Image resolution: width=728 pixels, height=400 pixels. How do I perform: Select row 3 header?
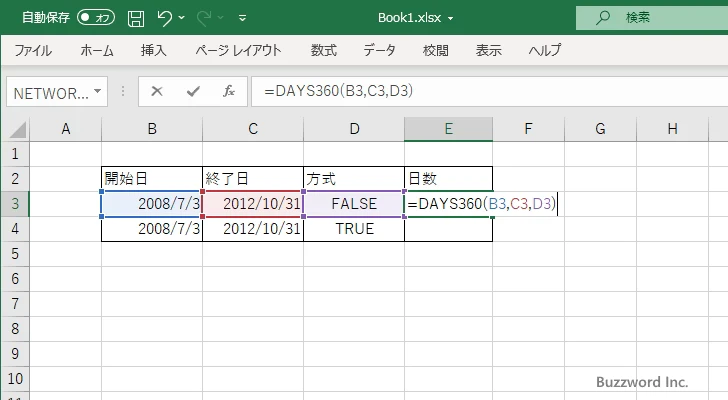click(x=15, y=204)
